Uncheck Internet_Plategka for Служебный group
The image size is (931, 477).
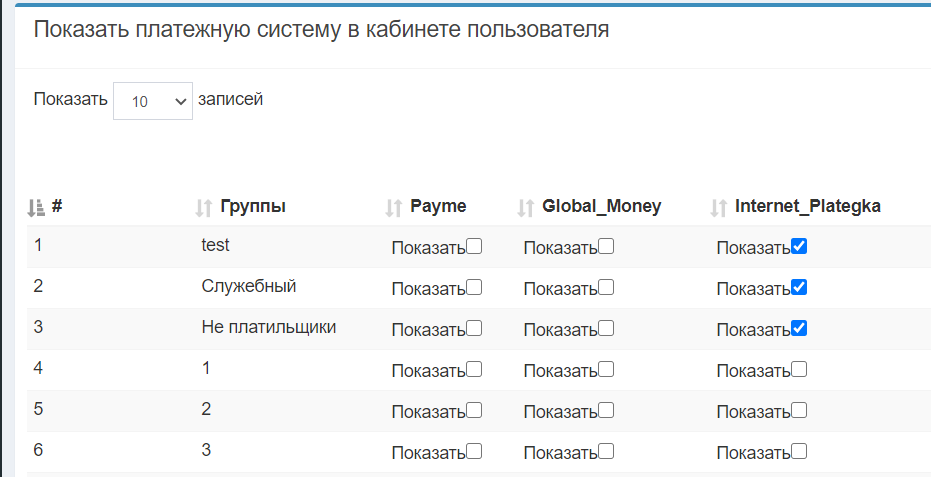coord(799,287)
